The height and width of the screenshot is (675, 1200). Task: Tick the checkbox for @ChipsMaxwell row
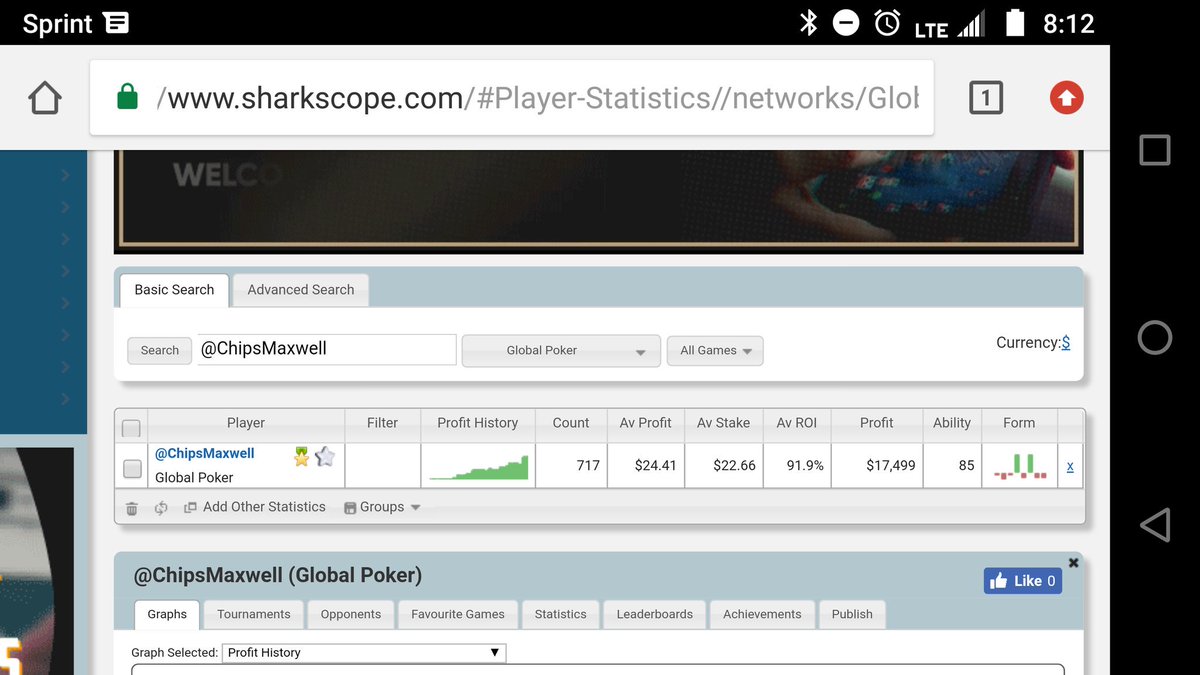click(132, 468)
